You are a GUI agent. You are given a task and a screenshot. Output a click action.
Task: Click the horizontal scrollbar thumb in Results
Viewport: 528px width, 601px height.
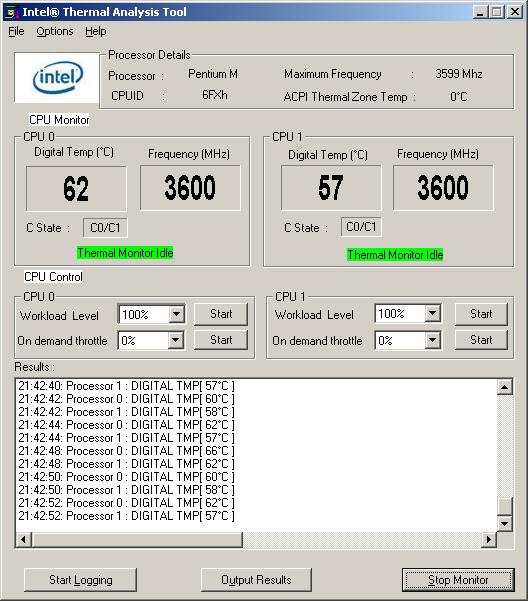(x=137, y=540)
